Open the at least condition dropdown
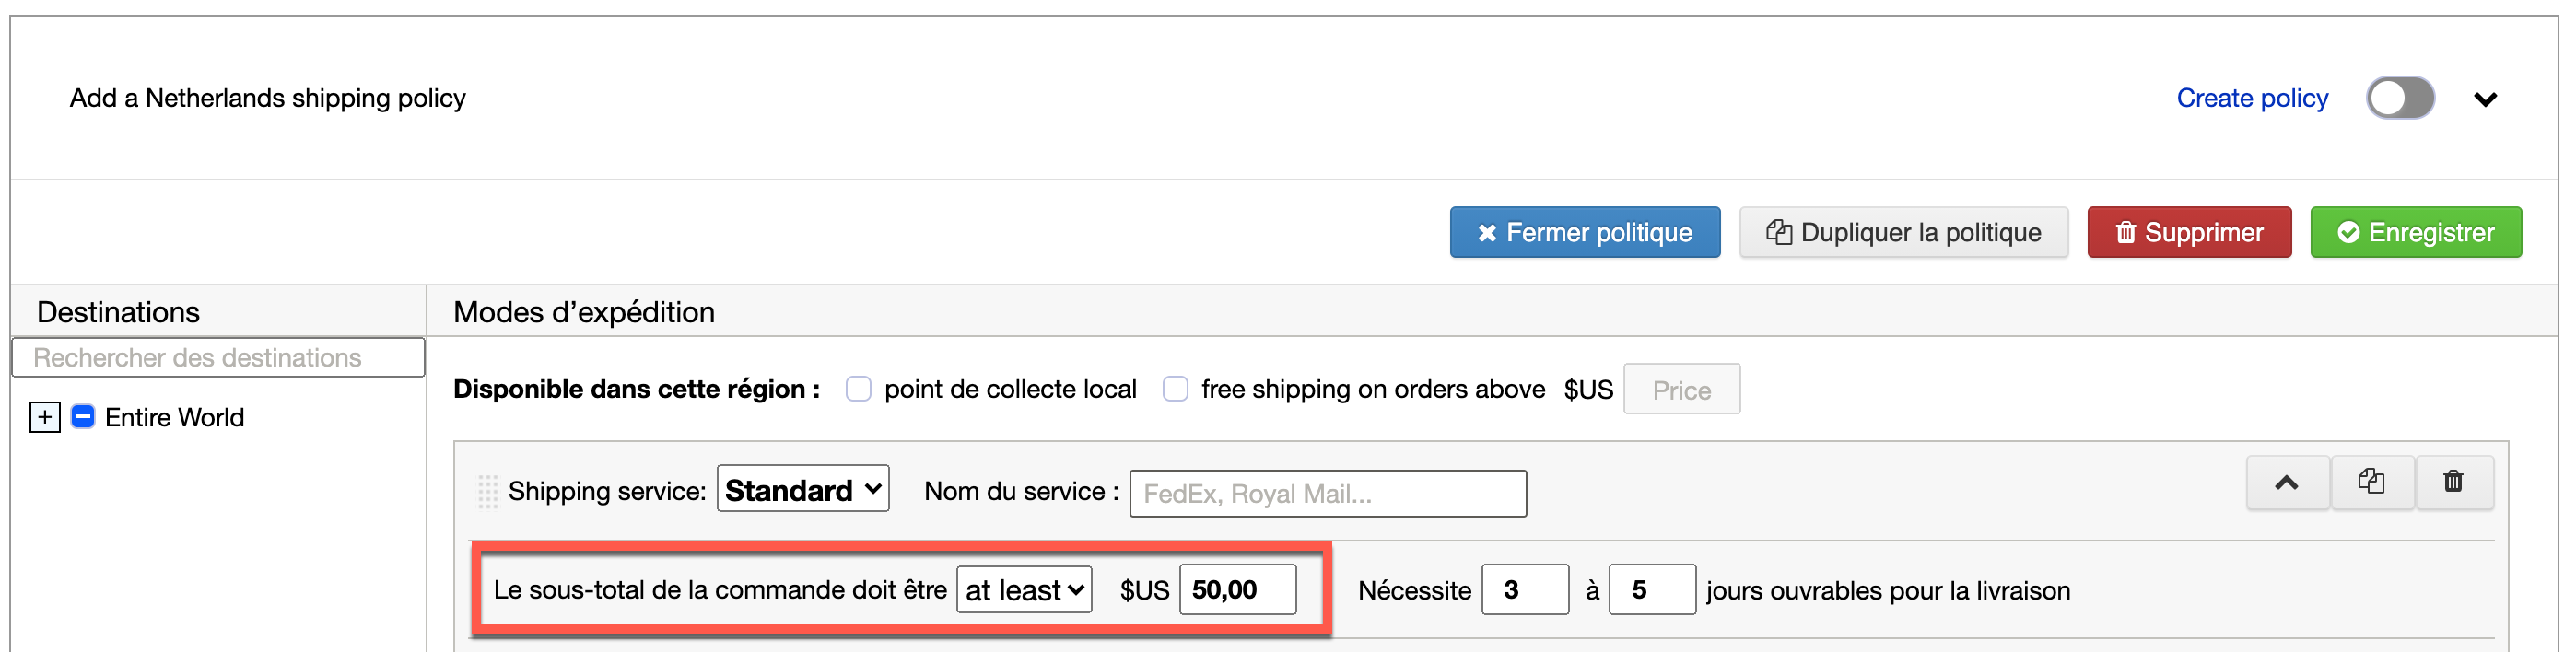 1023,590
